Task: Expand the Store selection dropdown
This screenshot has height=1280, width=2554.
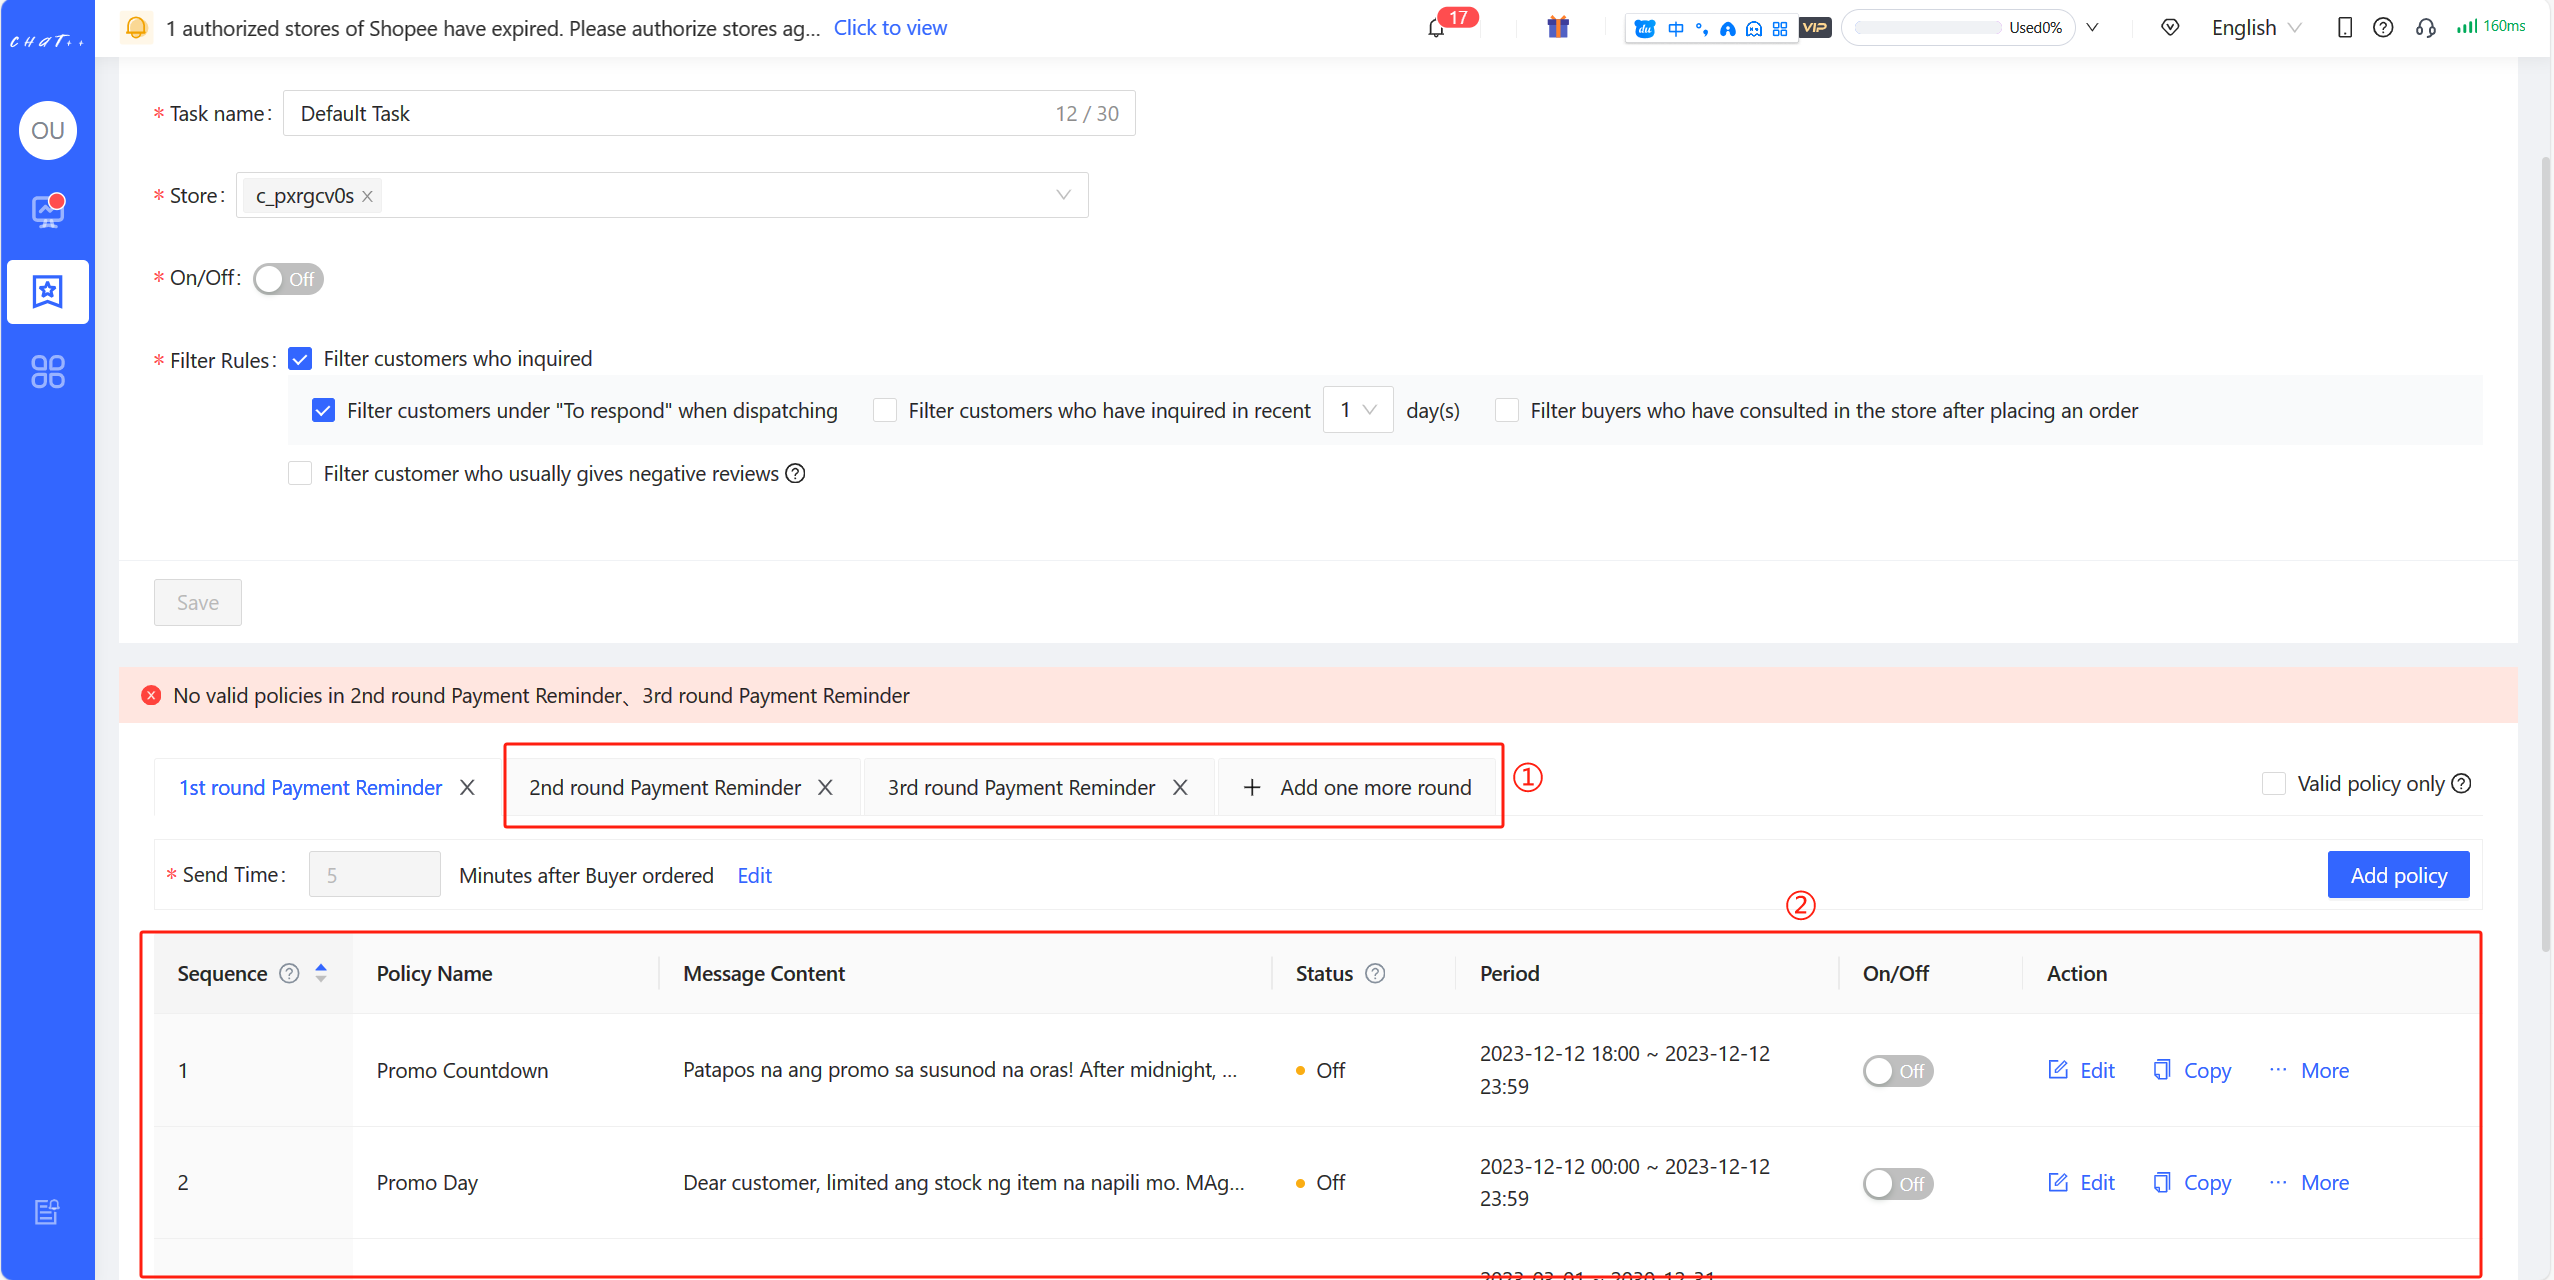Action: (1063, 195)
